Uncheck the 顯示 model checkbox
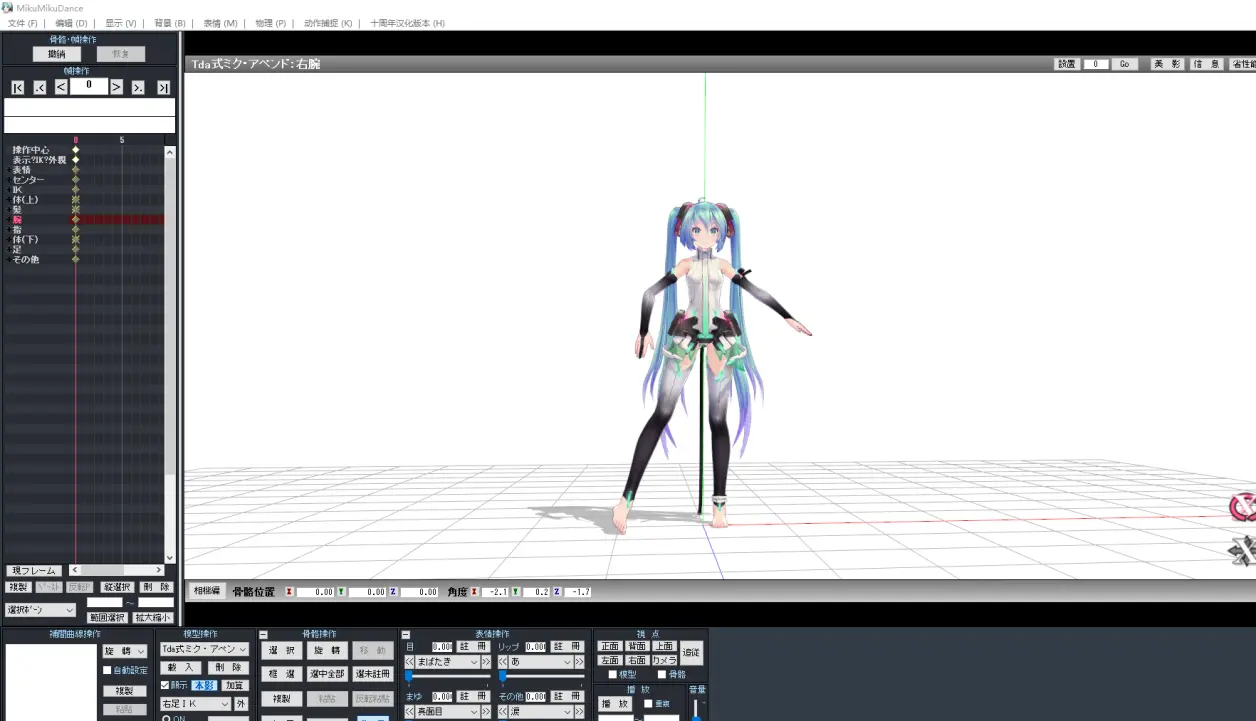The image size is (1256, 721). [165, 686]
